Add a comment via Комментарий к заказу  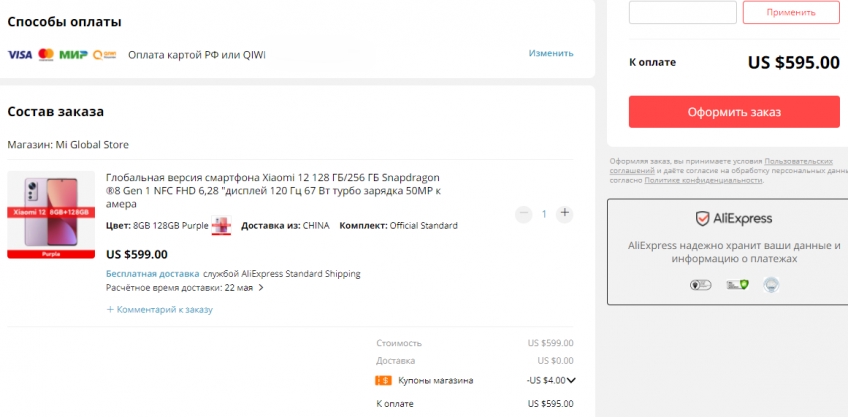point(160,310)
